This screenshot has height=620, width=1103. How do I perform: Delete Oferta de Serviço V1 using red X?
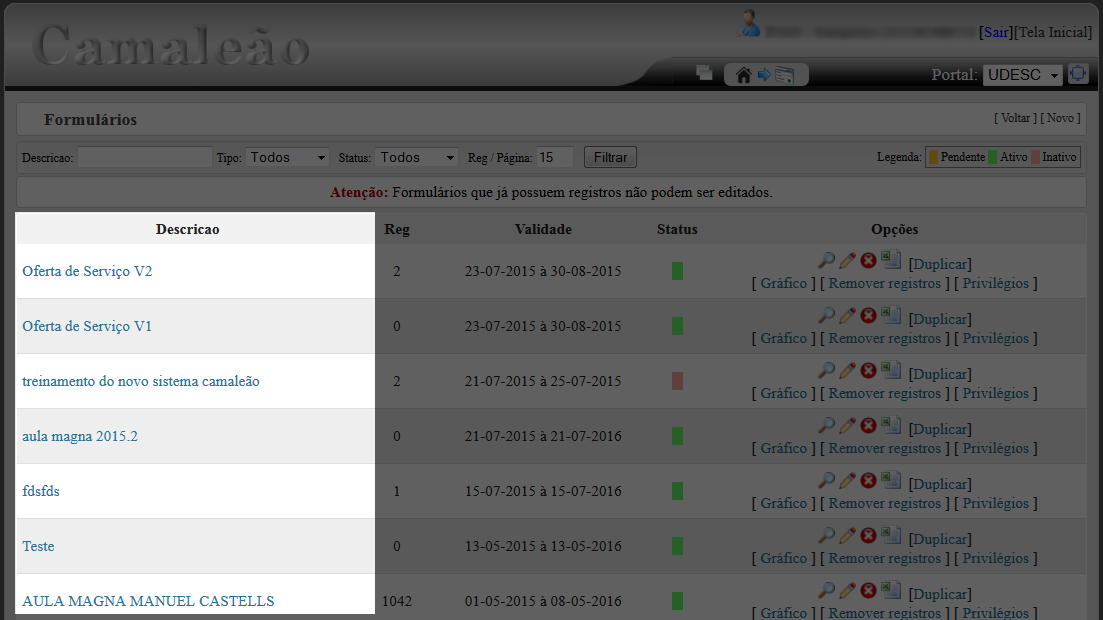tap(869, 315)
